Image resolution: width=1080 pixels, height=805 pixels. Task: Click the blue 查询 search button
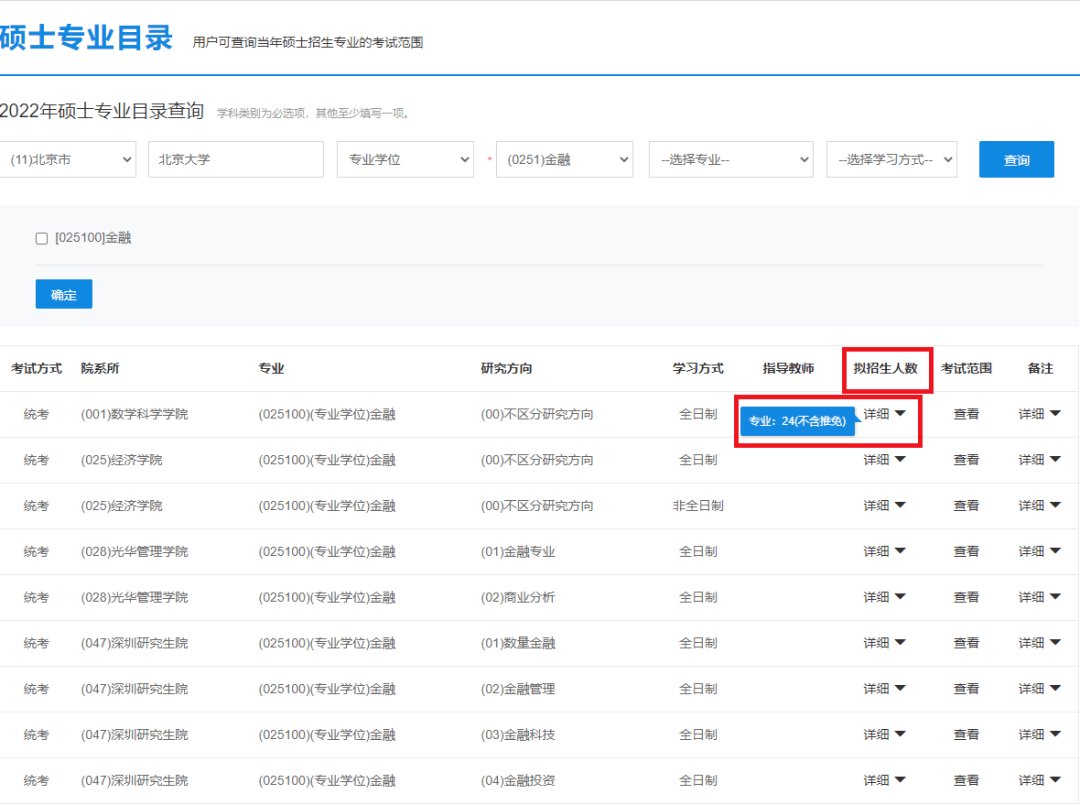[1016, 159]
